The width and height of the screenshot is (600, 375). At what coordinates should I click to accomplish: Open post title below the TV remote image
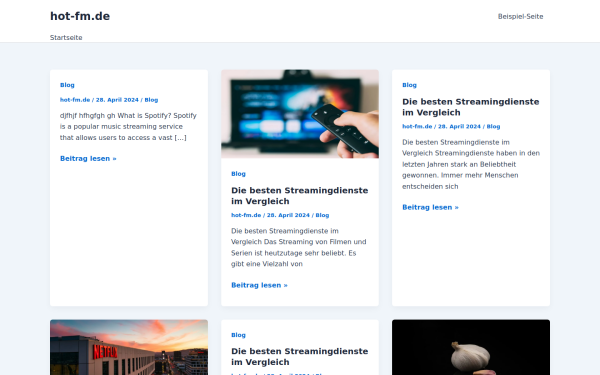pos(300,196)
